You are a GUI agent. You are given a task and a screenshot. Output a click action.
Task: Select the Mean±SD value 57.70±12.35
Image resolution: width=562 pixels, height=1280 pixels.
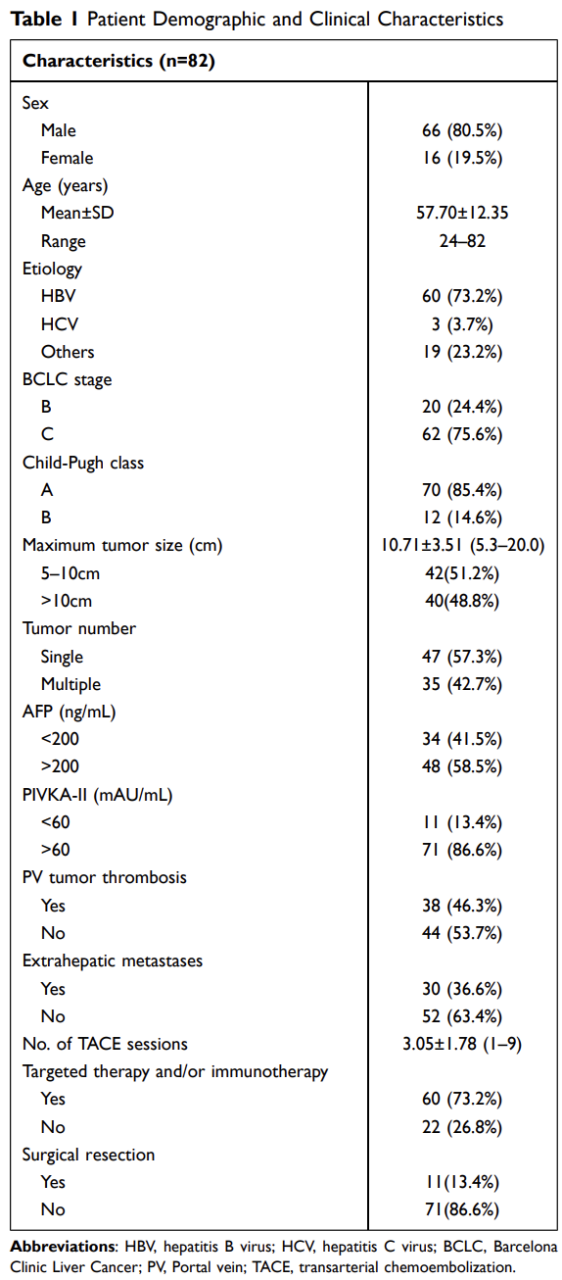[x=462, y=213]
